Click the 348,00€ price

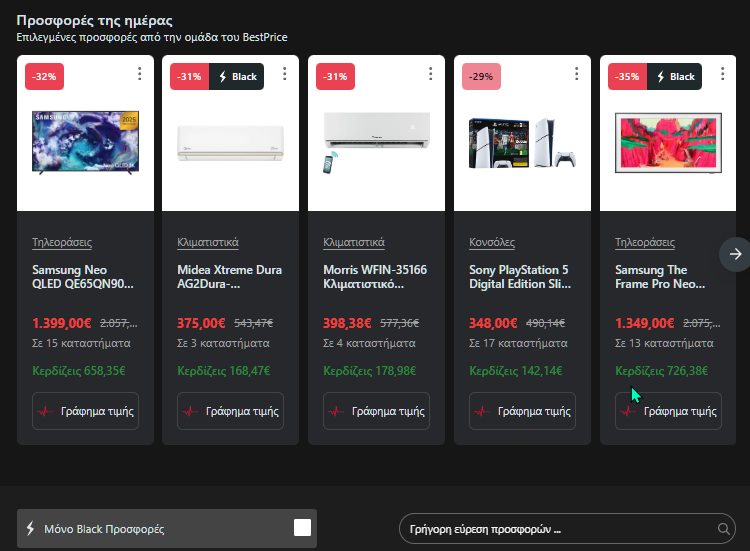pos(493,323)
